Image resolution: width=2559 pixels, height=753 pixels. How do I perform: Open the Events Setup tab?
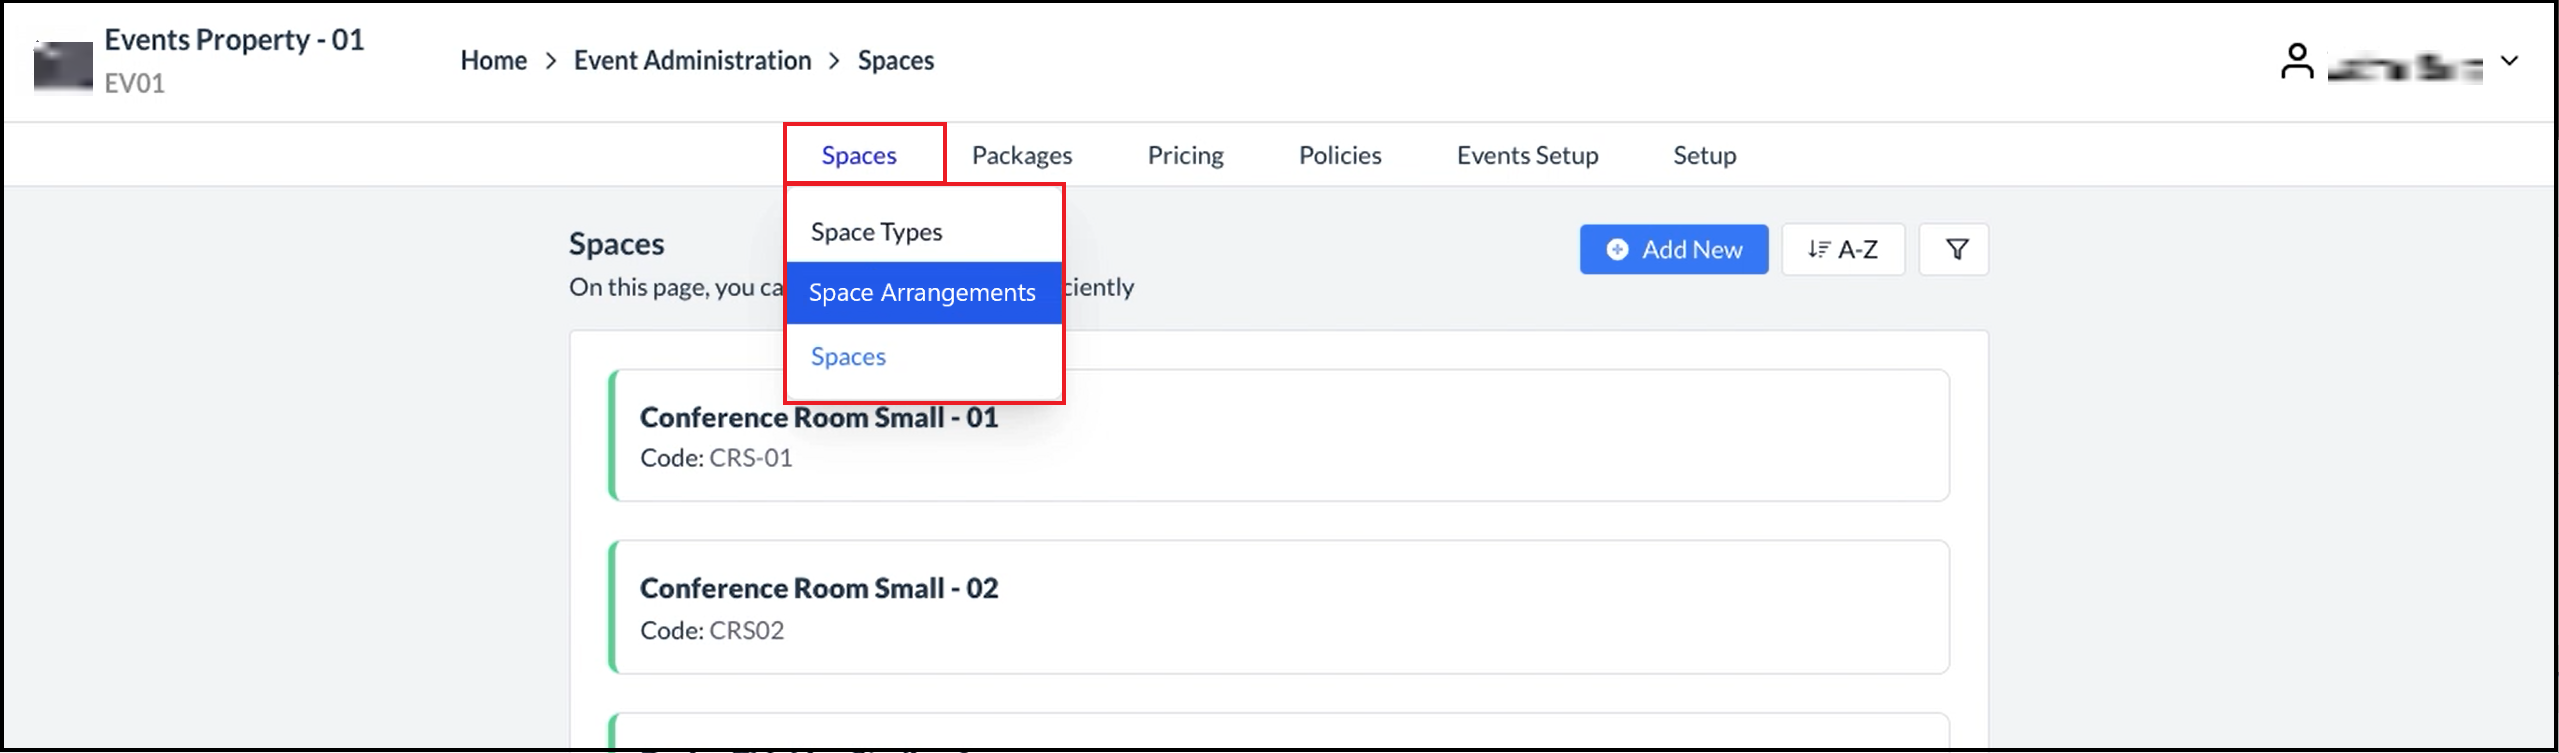[x=1527, y=155]
